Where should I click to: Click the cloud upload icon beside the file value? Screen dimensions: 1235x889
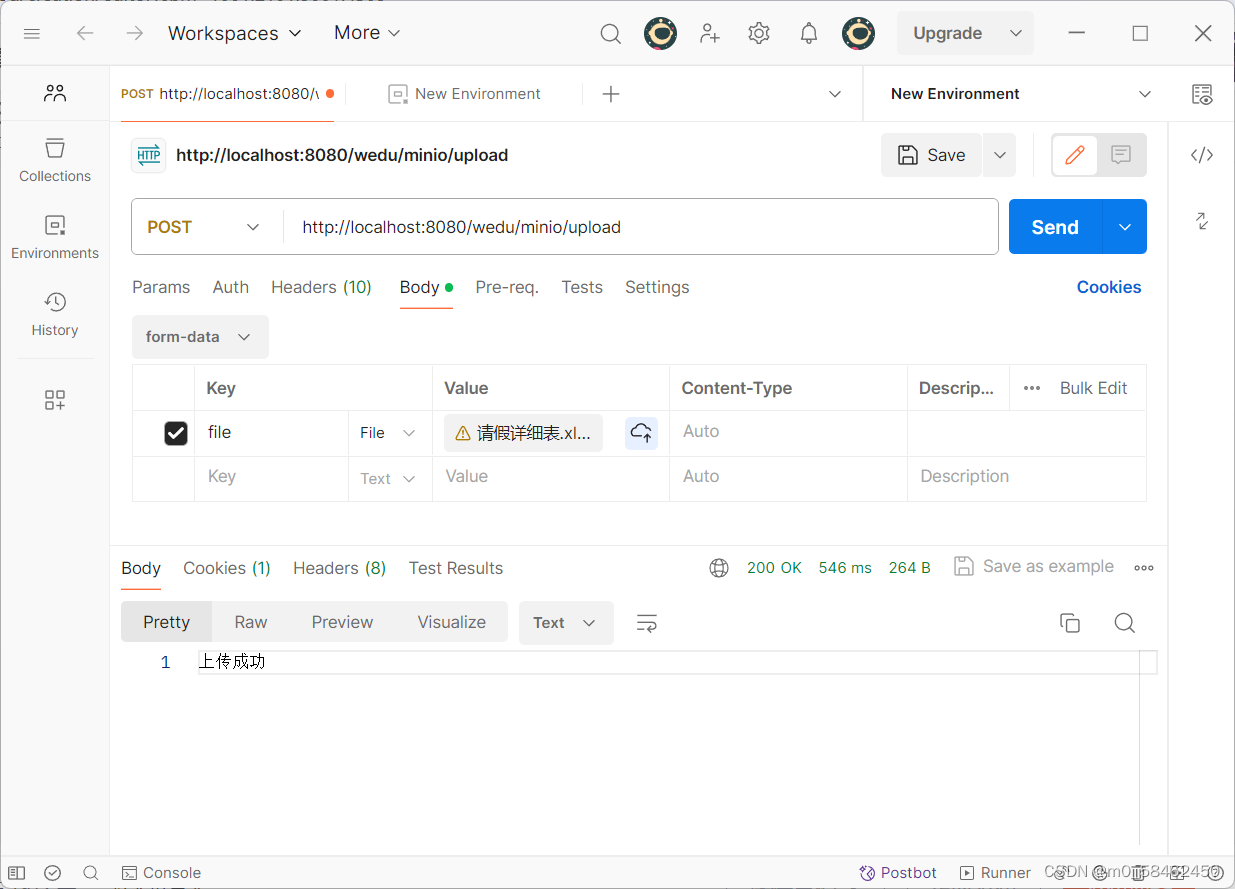point(641,432)
